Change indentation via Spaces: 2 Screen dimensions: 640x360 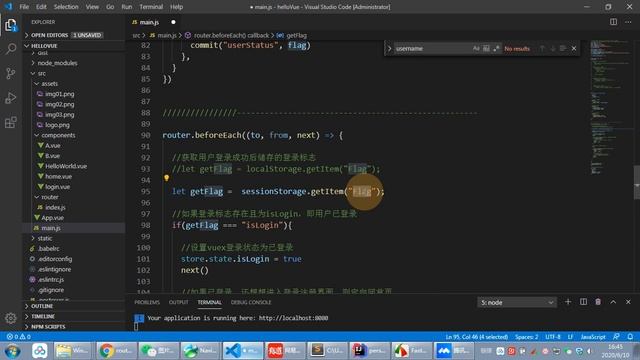[526, 337]
